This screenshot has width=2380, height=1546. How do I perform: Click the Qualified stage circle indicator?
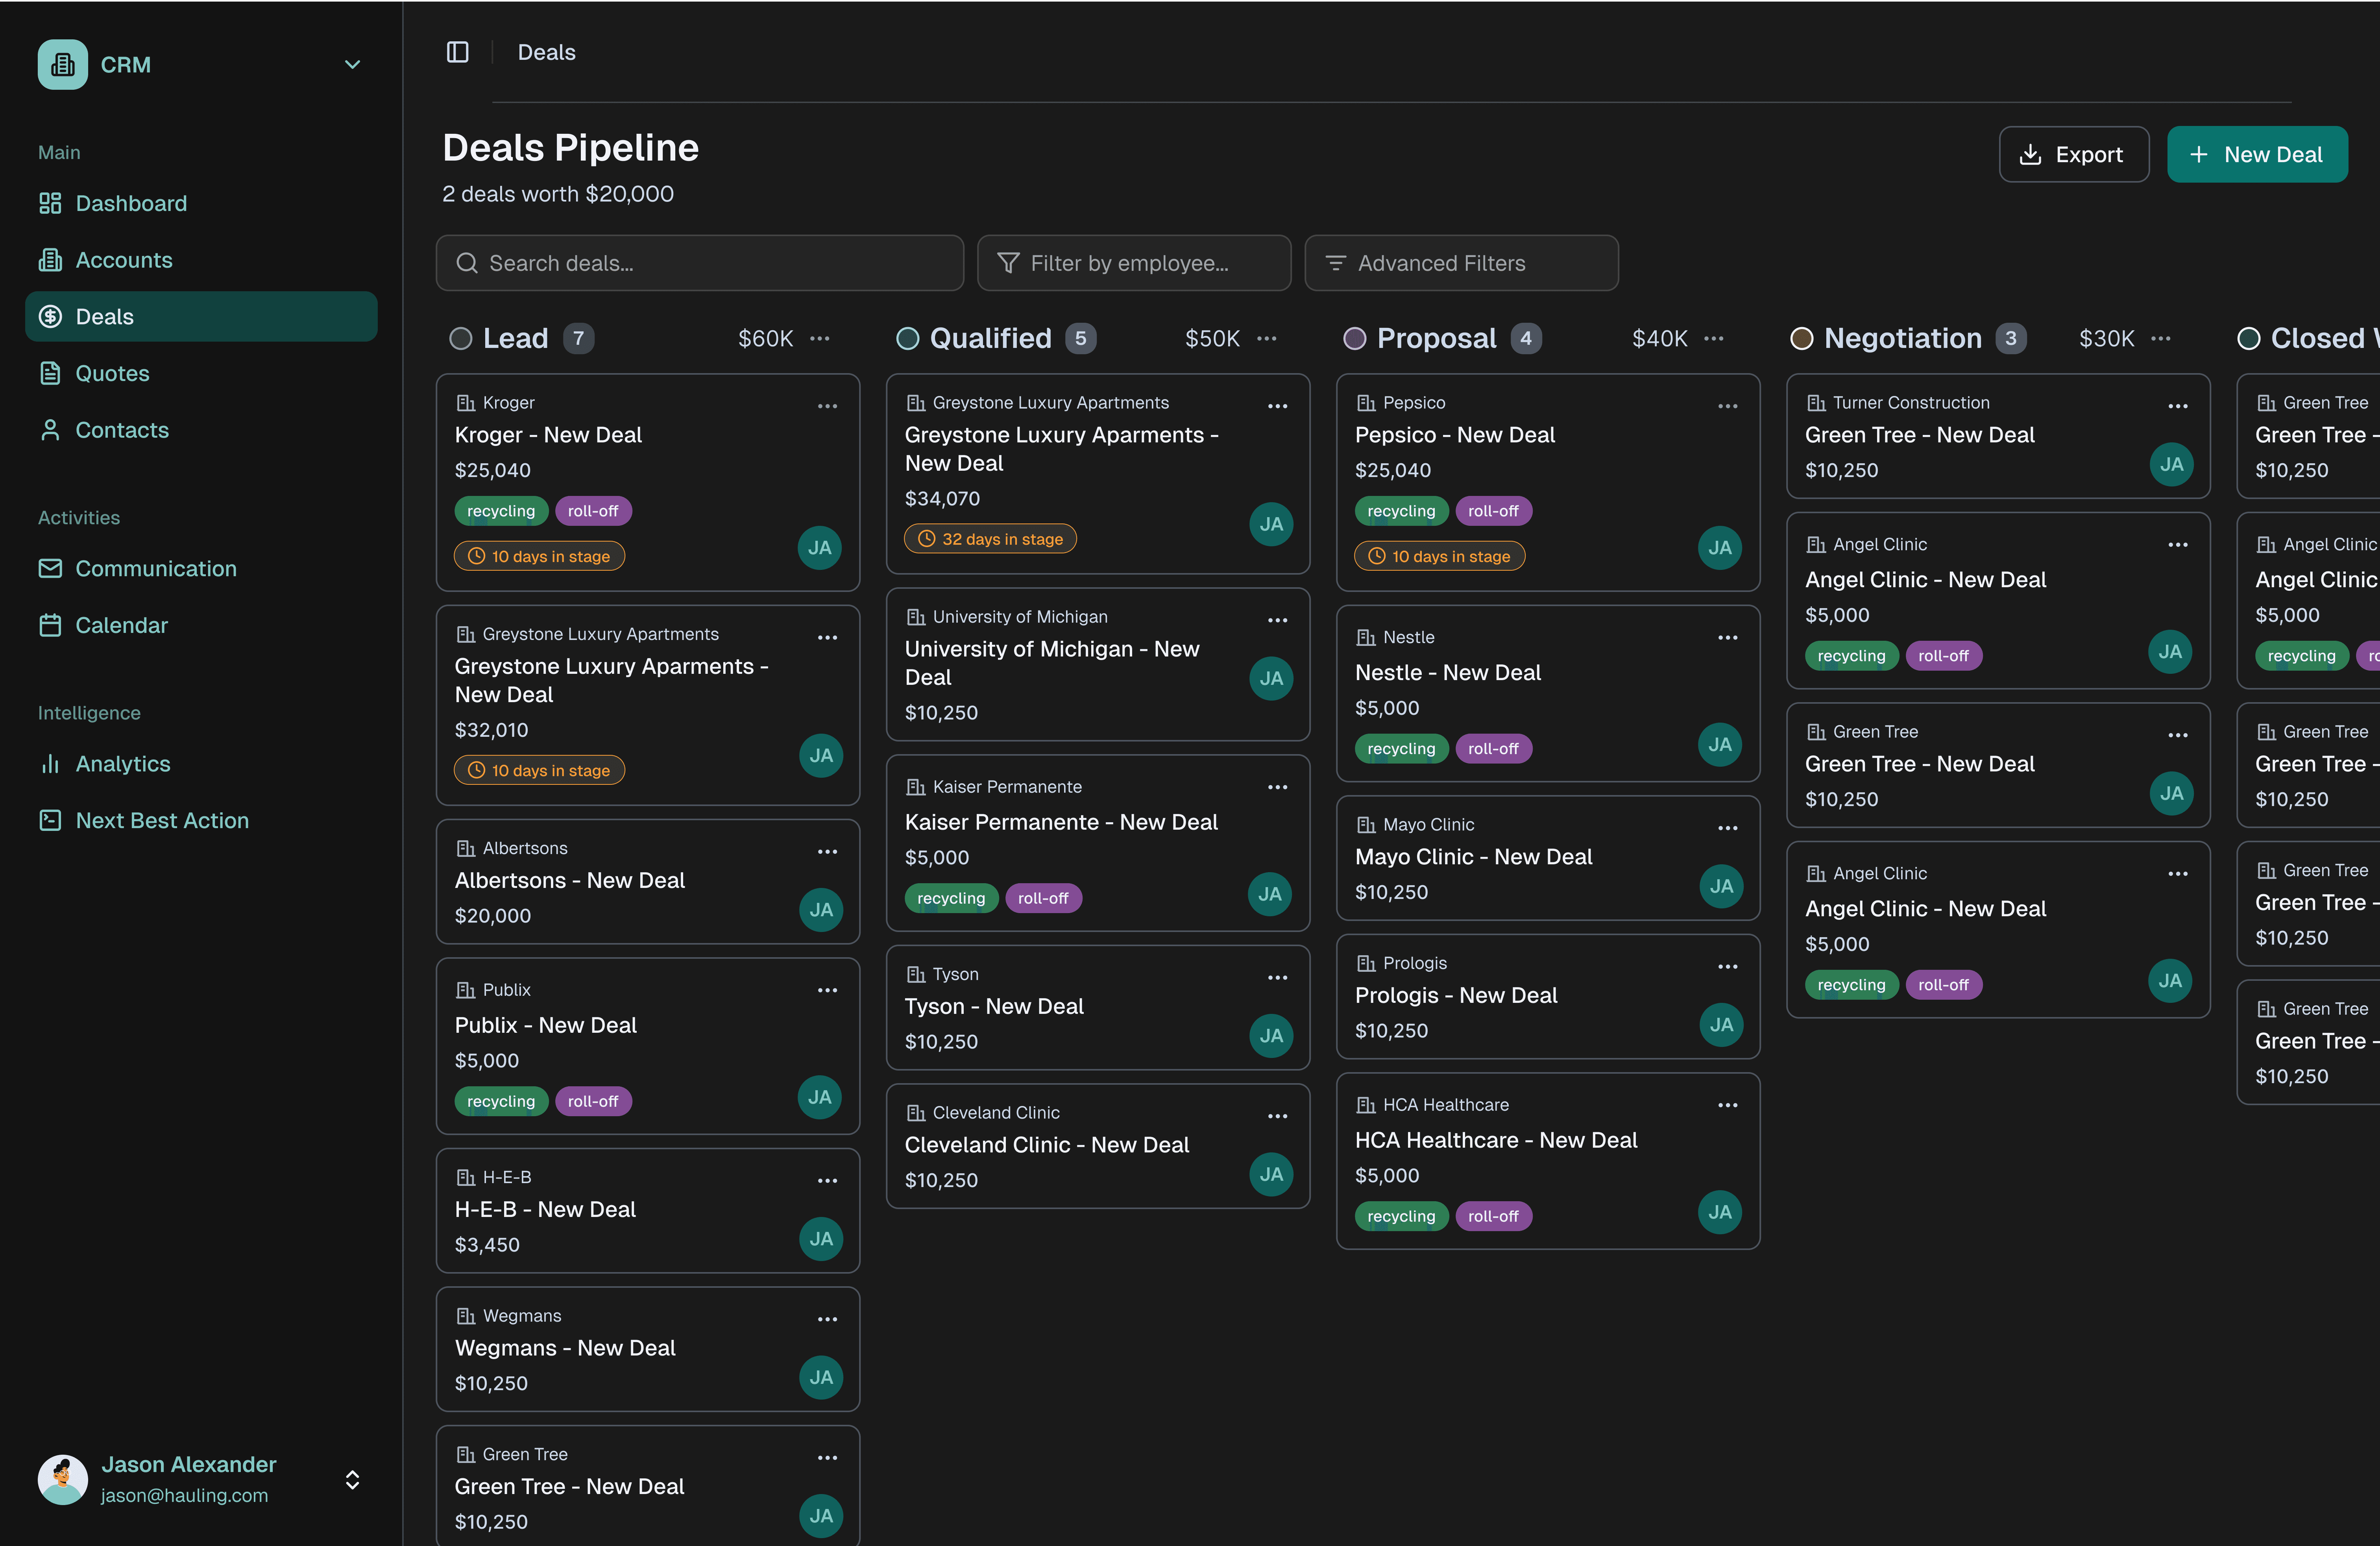click(x=907, y=339)
